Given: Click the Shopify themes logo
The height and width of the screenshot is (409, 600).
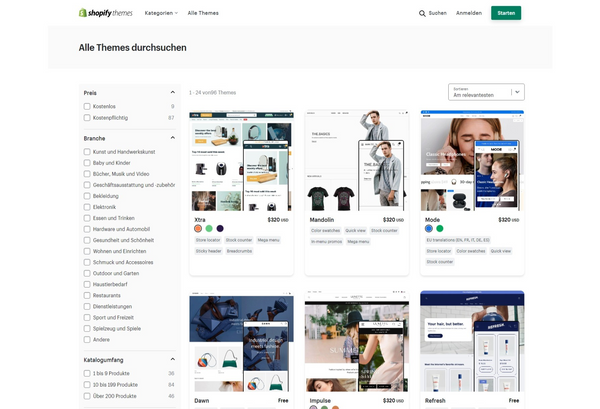Looking at the screenshot, I should (x=106, y=13).
